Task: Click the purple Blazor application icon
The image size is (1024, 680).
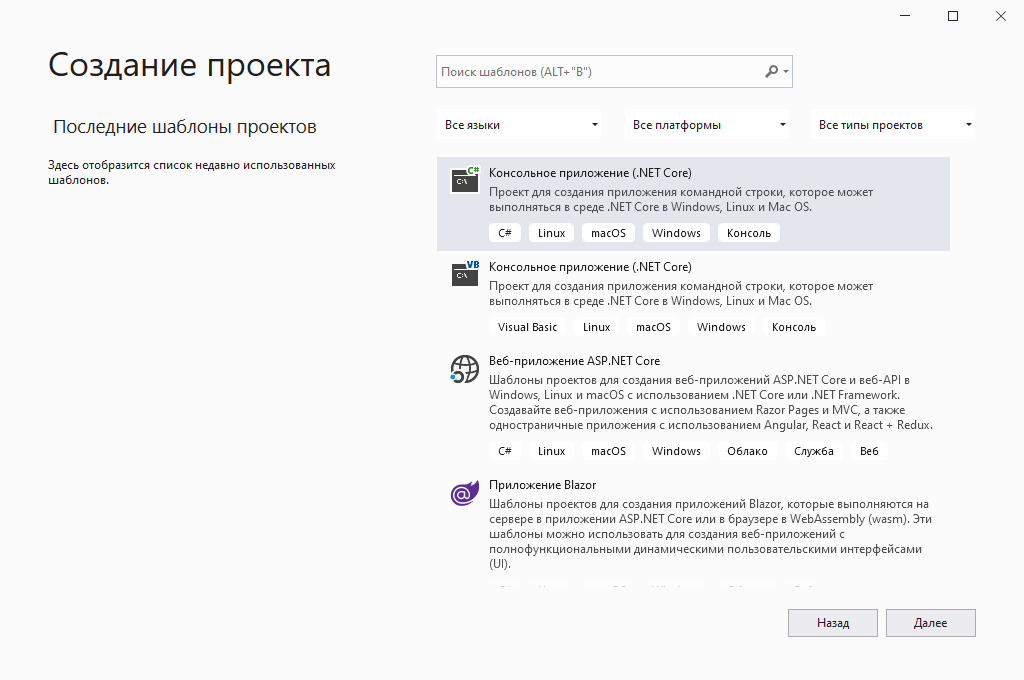Action: click(x=465, y=493)
